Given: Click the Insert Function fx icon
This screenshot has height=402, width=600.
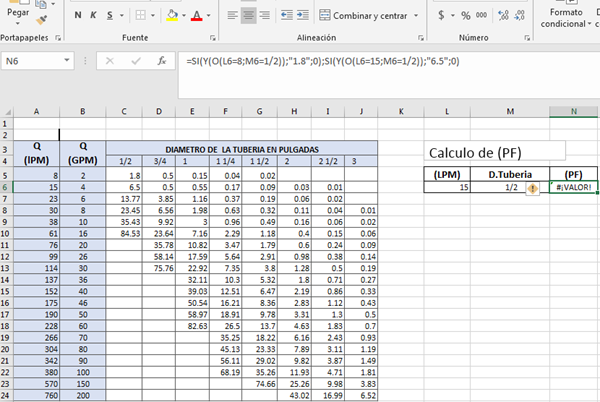Looking at the screenshot, I should (x=161, y=61).
